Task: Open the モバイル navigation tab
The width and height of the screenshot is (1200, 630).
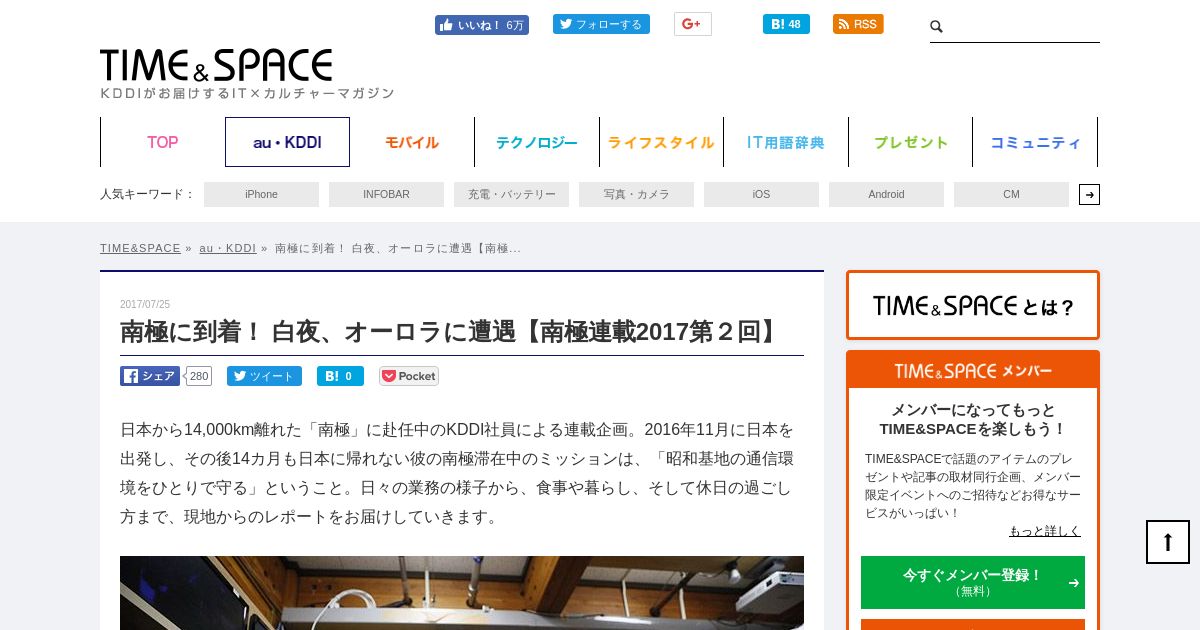Action: 412,142
